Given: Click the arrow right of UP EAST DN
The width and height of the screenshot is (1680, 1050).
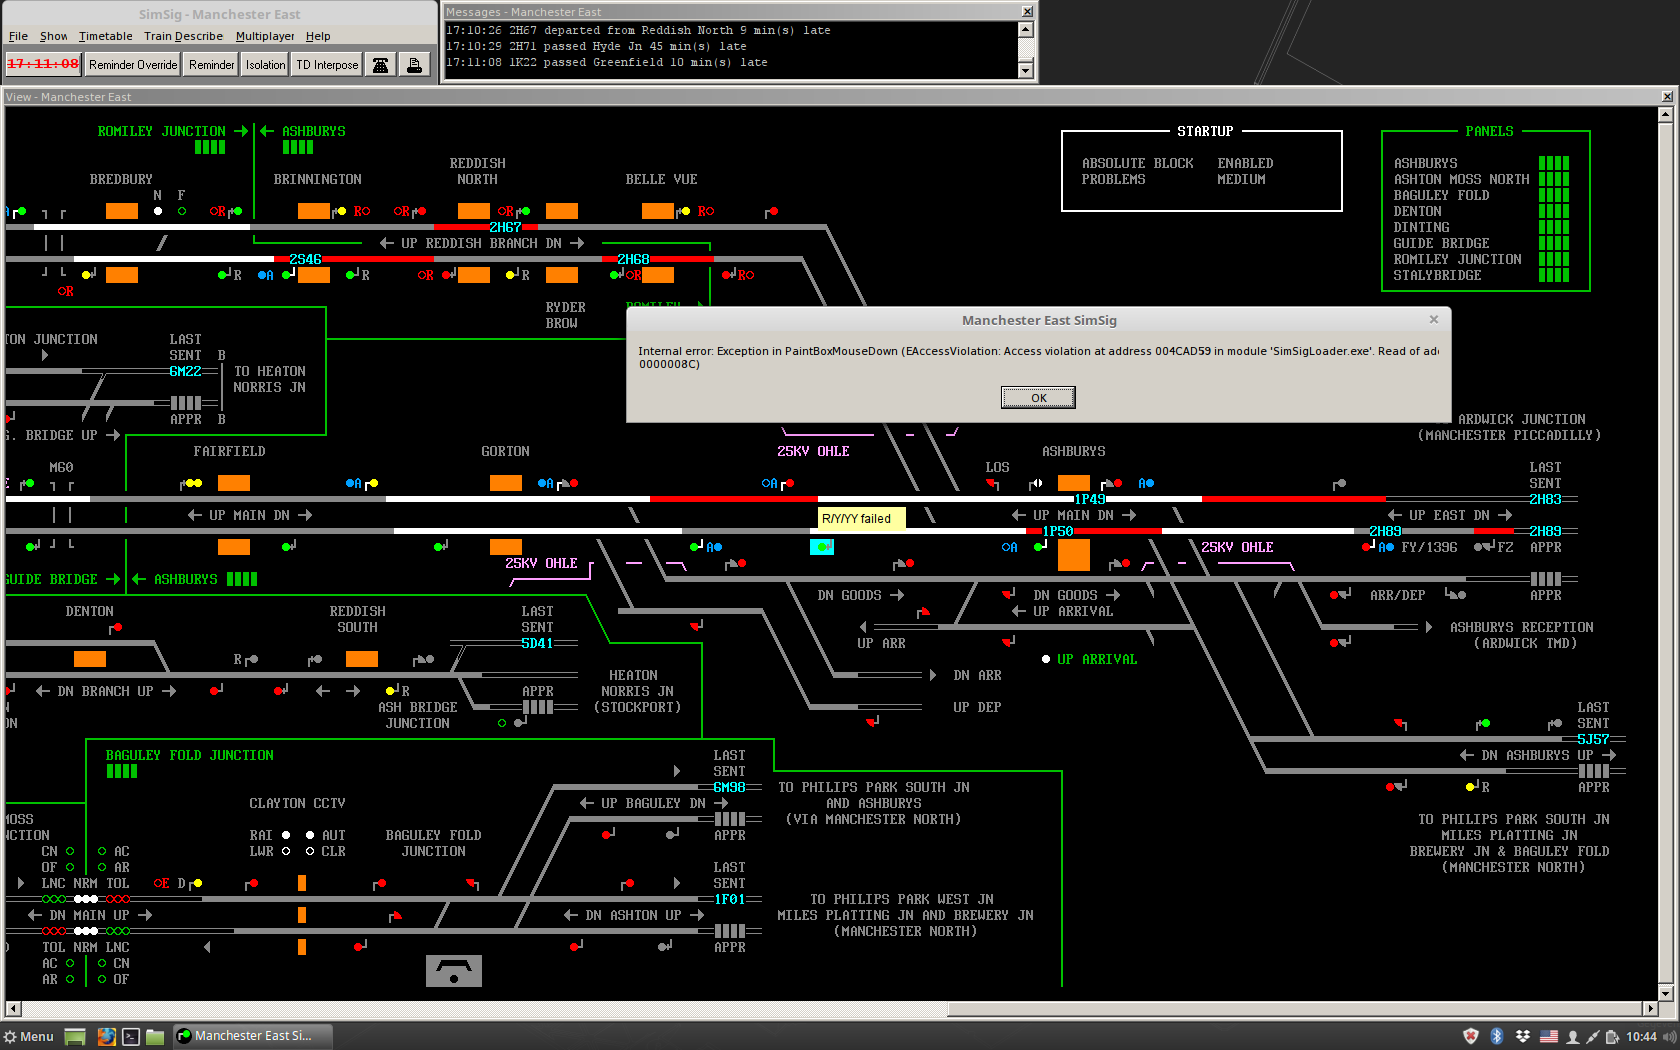Looking at the screenshot, I should [x=1505, y=515].
